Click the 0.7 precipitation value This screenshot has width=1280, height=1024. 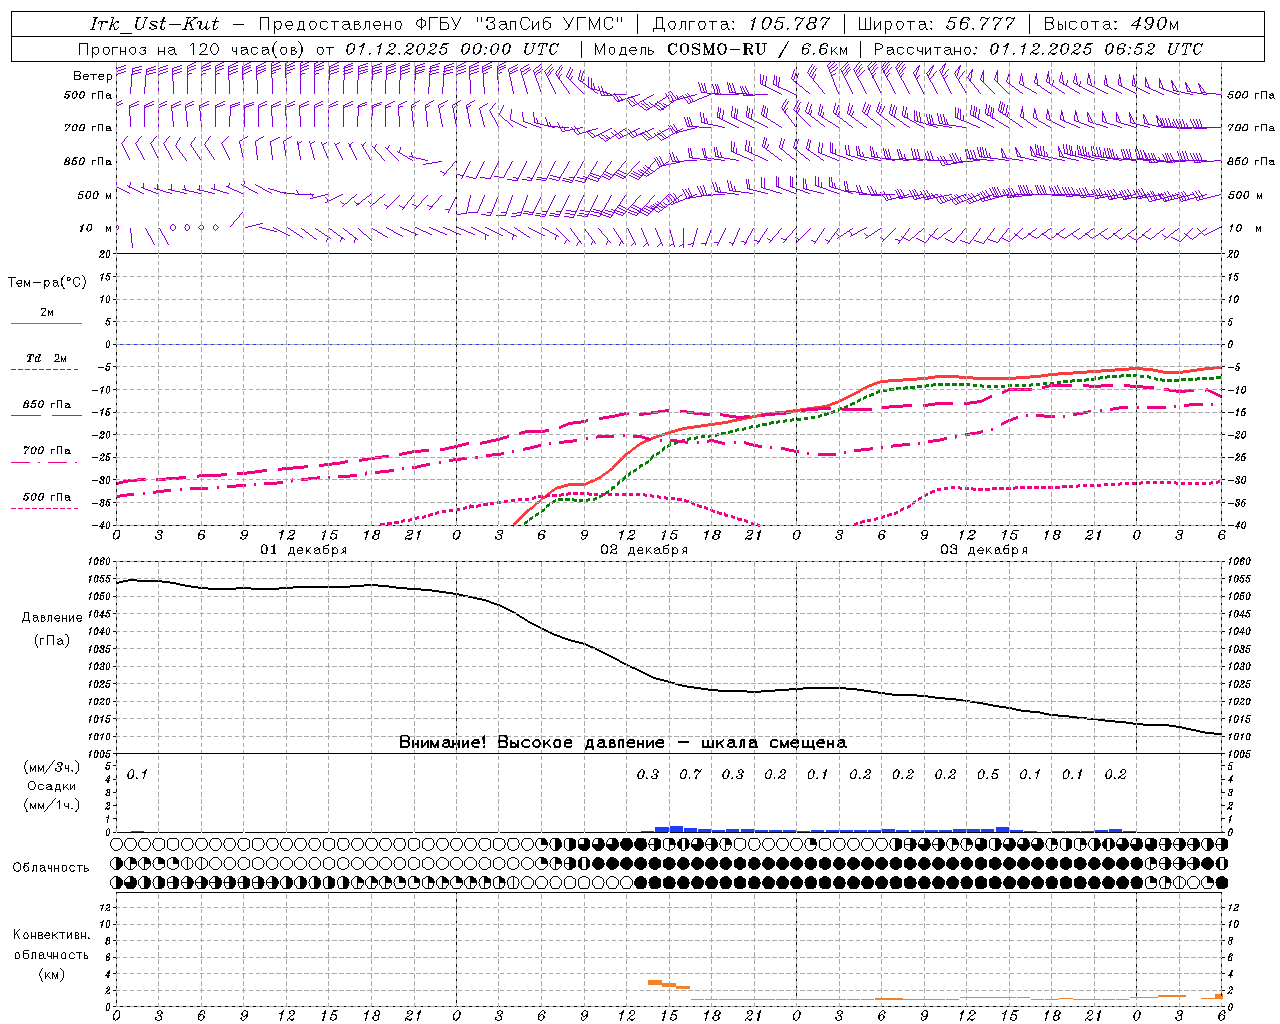tap(691, 774)
